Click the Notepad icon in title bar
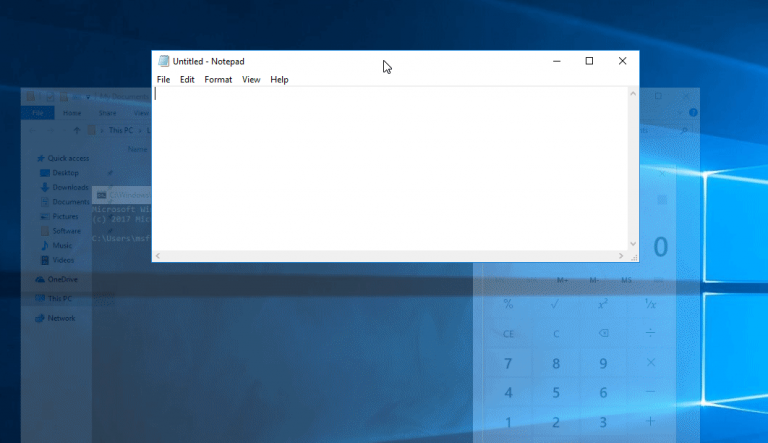 click(x=164, y=61)
